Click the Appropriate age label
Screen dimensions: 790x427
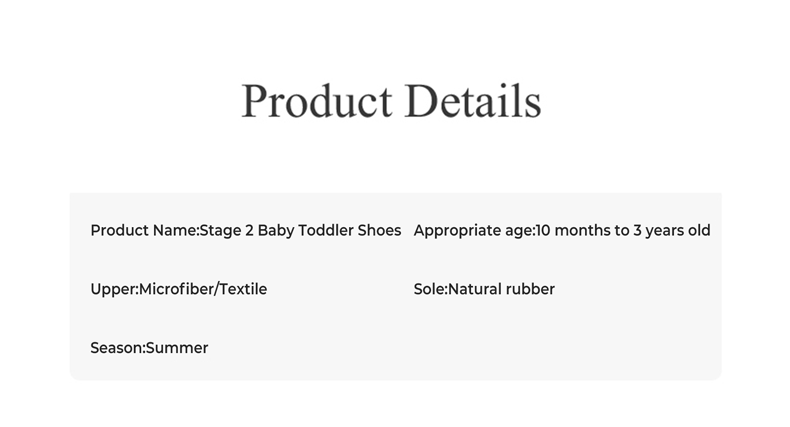(472, 231)
